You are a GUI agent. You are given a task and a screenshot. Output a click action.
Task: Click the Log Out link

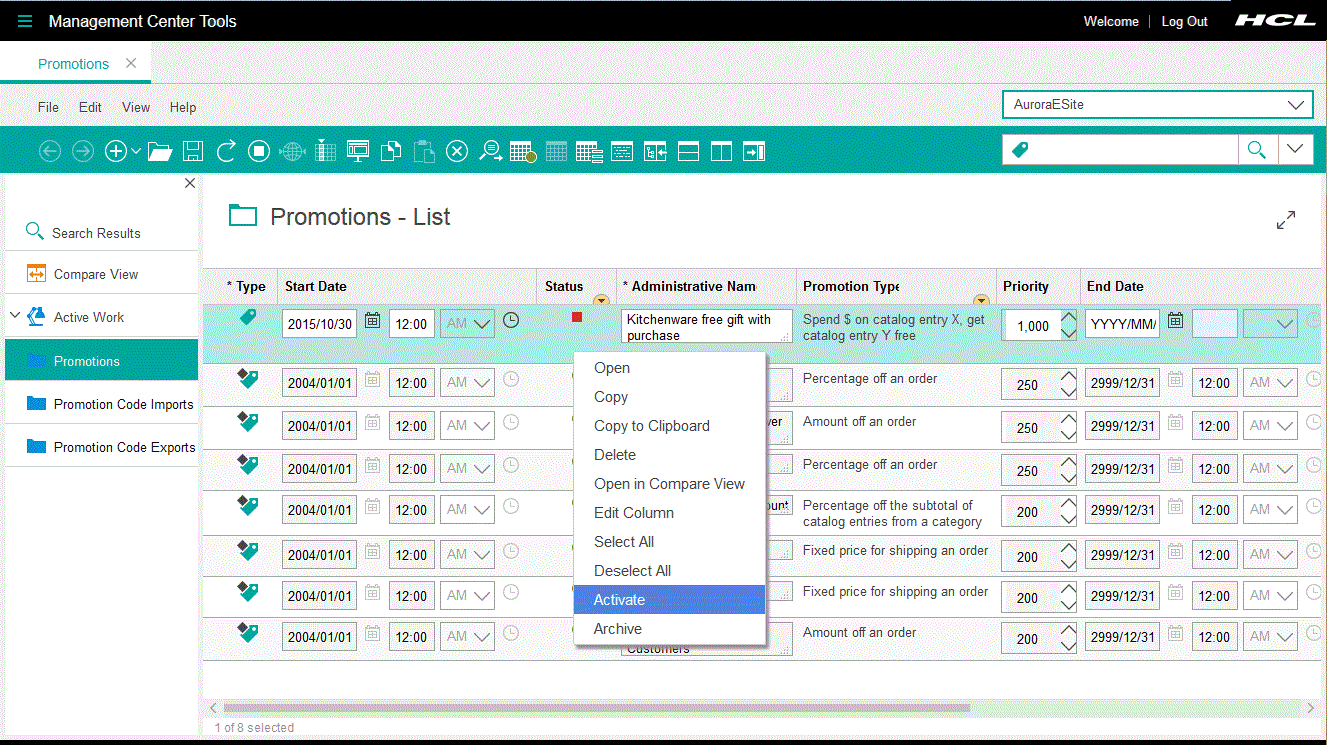coord(1184,21)
